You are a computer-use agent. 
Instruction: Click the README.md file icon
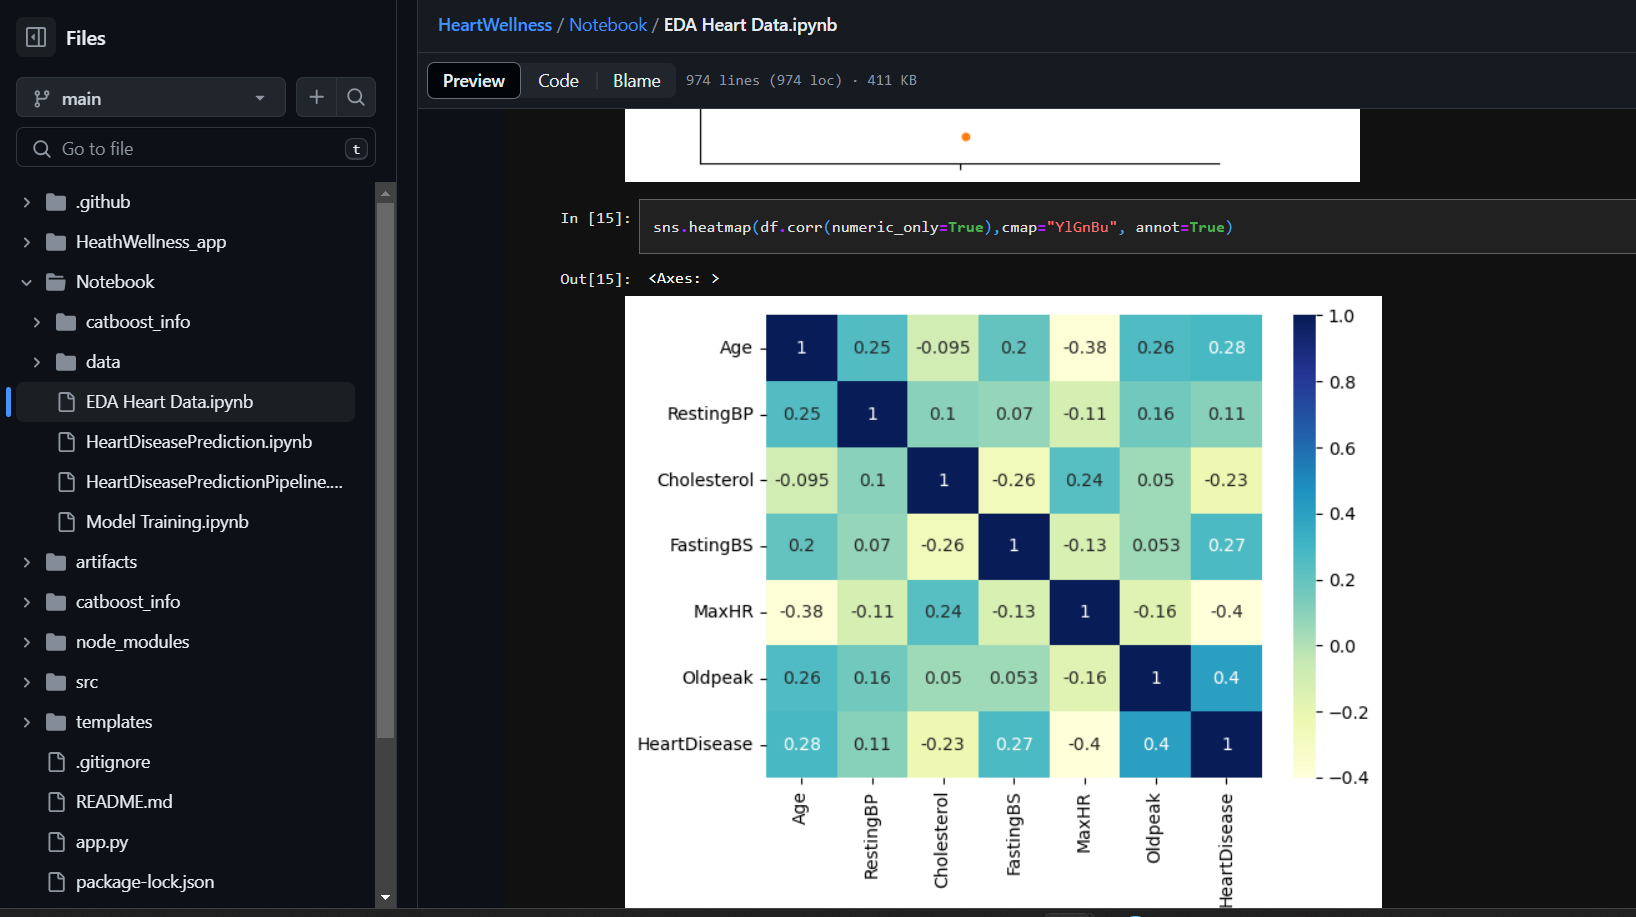57,802
